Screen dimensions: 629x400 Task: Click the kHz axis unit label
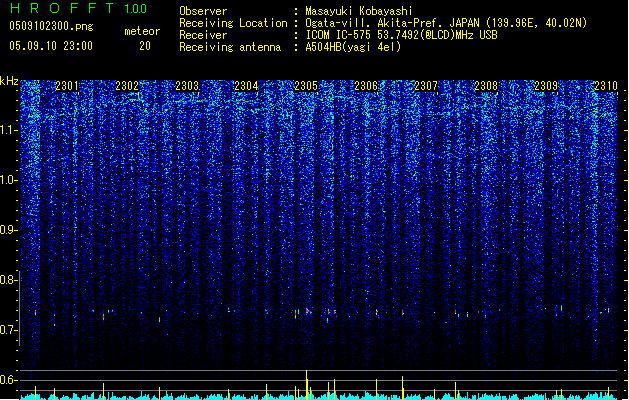pos(9,81)
